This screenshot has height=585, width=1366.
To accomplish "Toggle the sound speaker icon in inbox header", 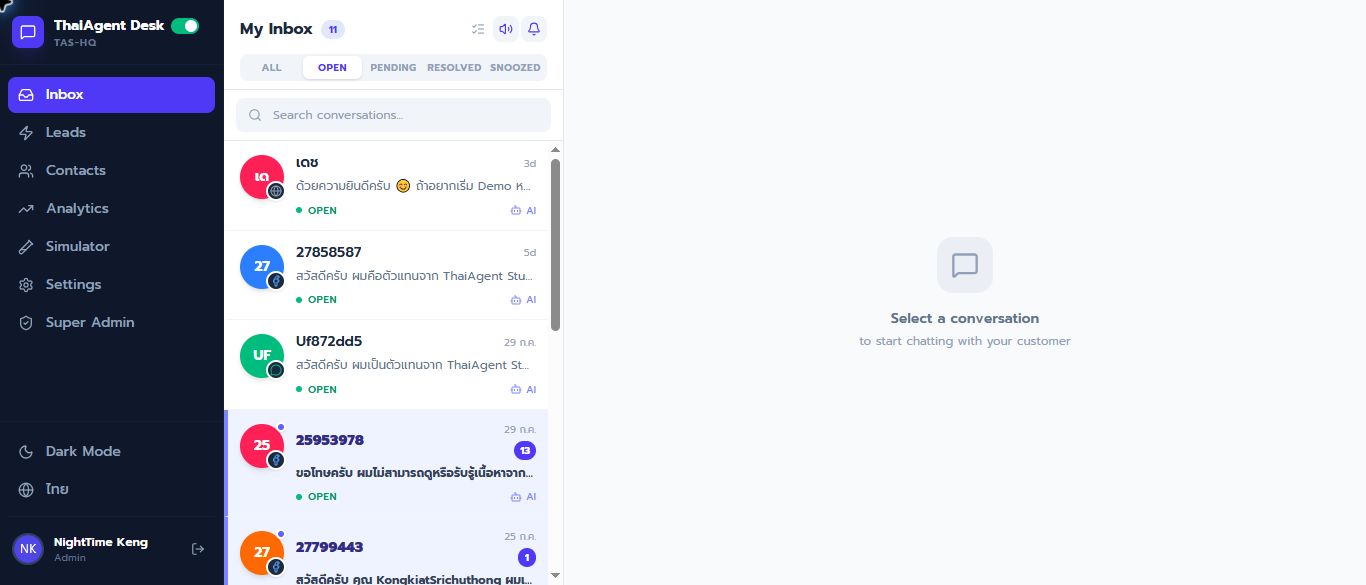I will 506,29.
